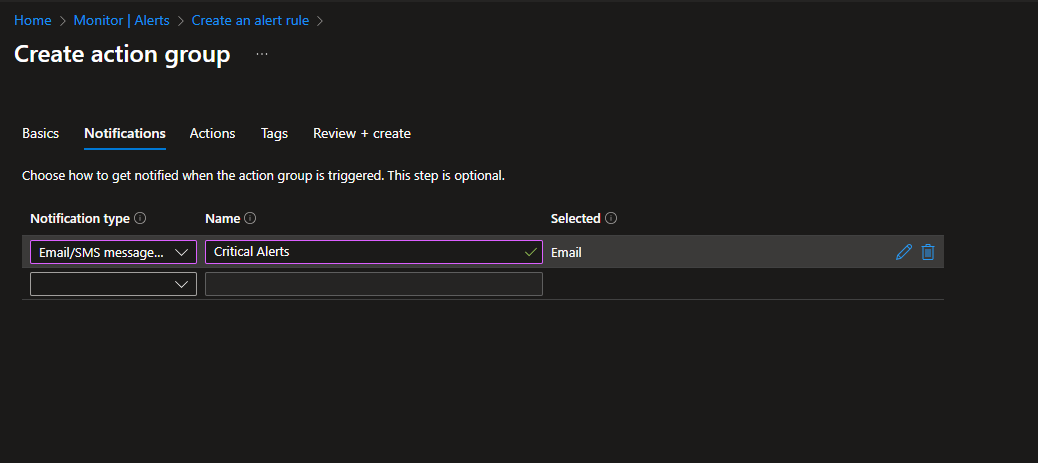Image resolution: width=1038 pixels, height=463 pixels.
Task: Switch to the Review + create tab
Action: point(361,133)
